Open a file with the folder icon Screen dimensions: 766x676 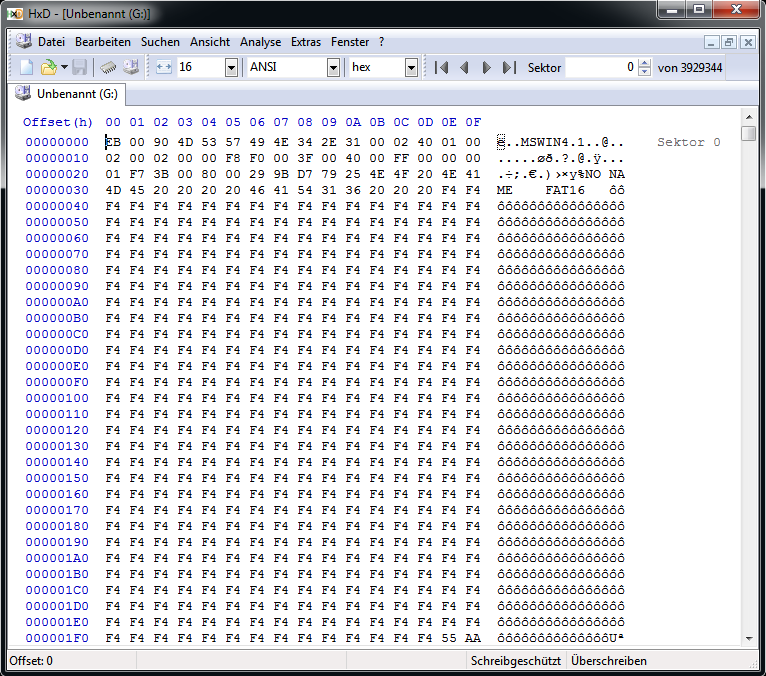48,67
